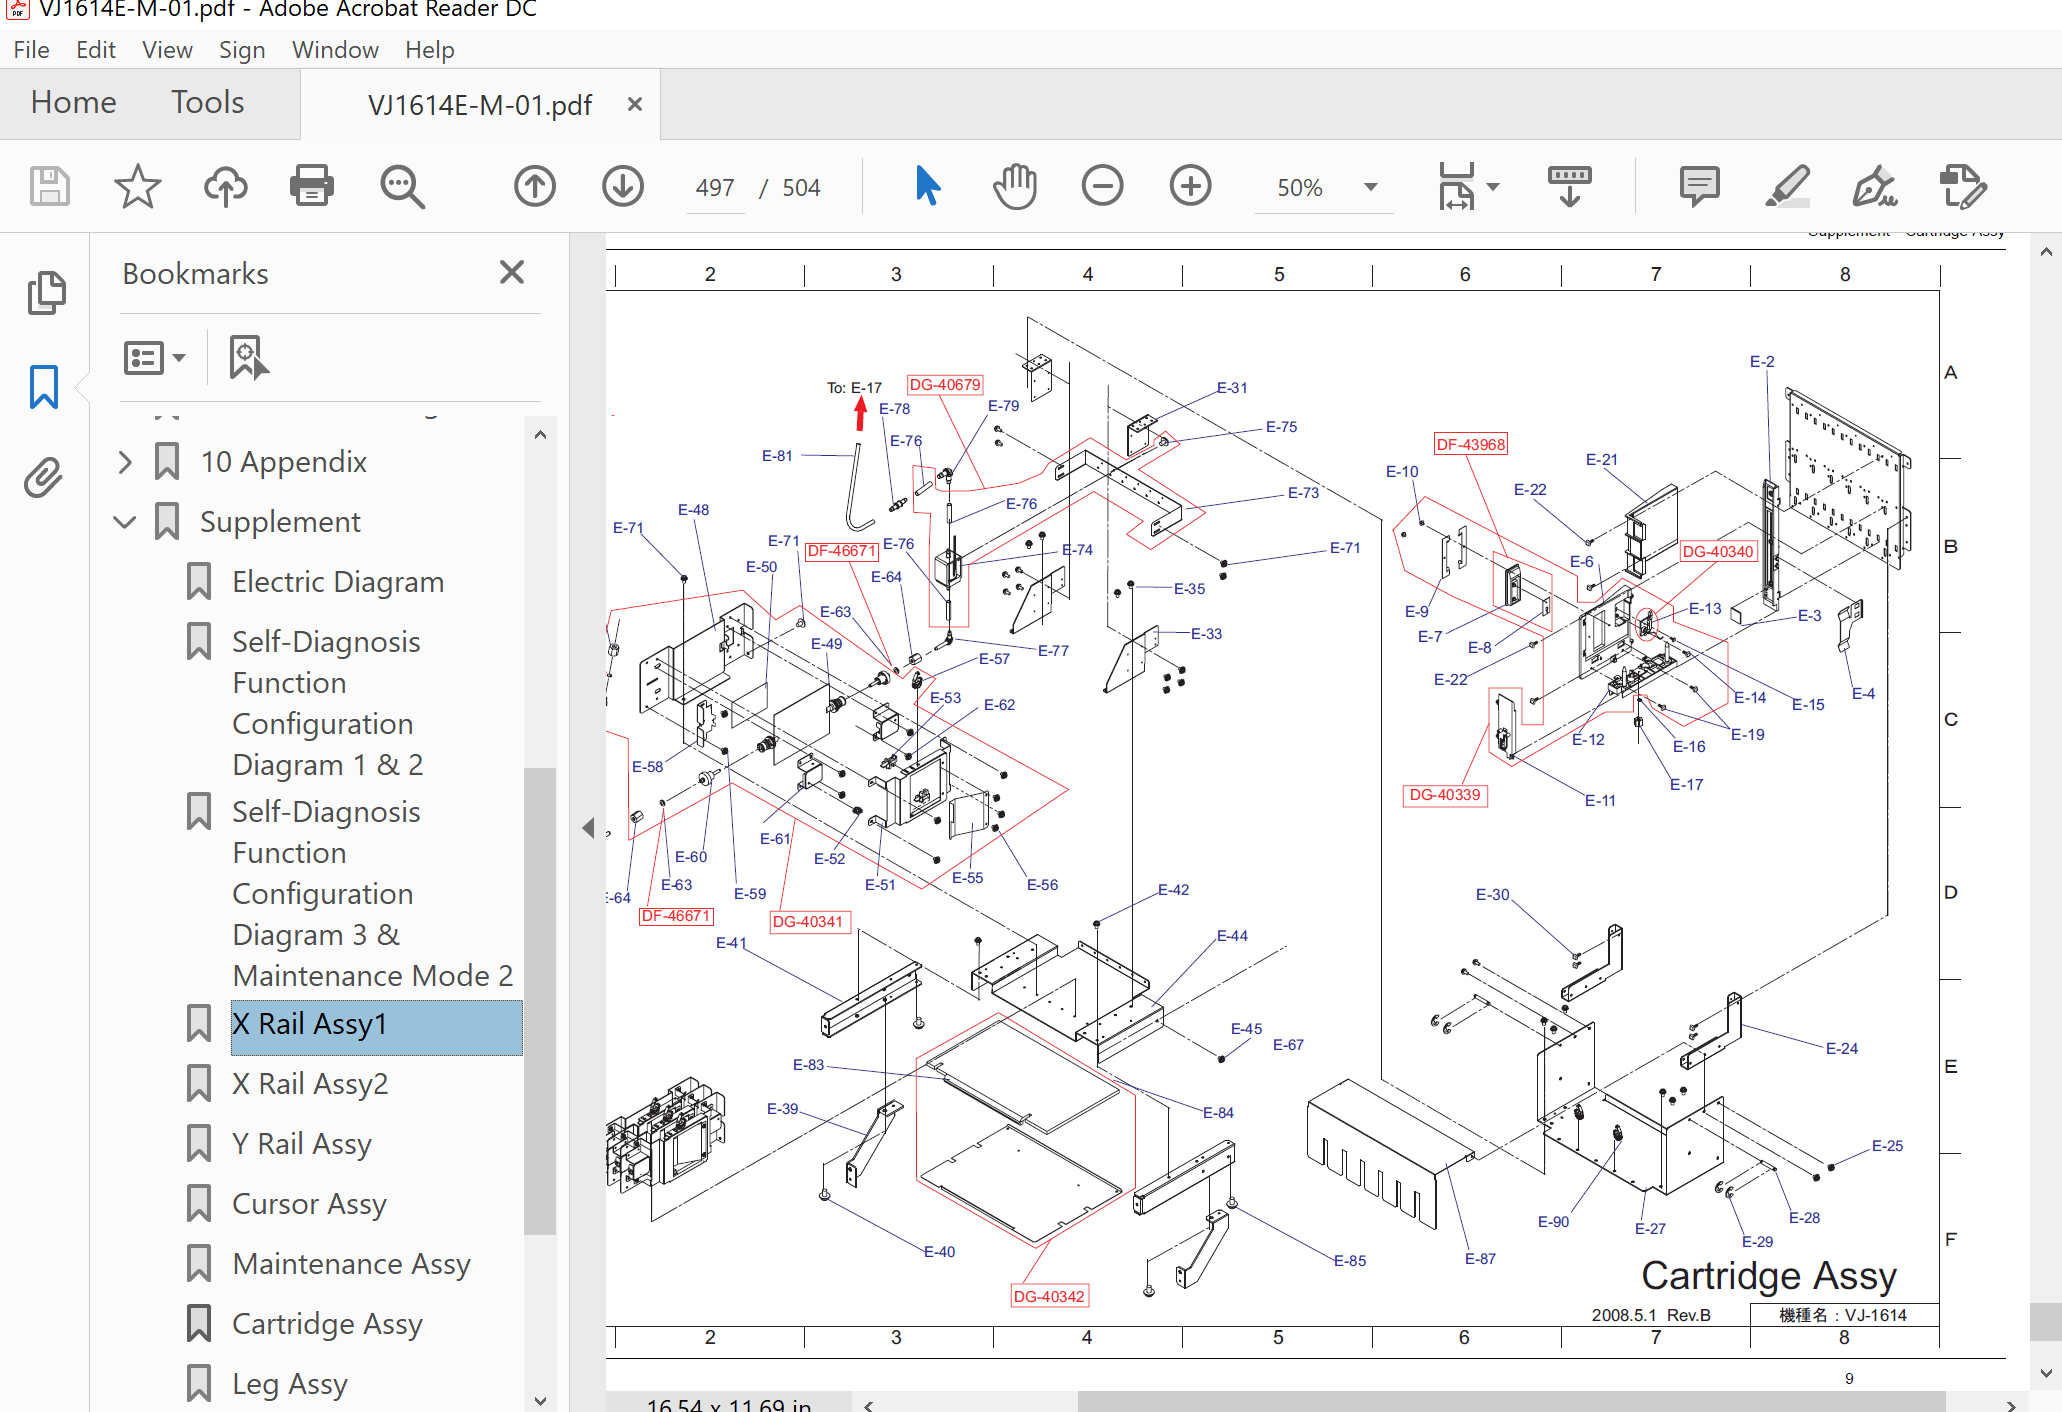The image size is (2062, 1412).
Task: Click Find current bookmark icon
Action: [248, 357]
